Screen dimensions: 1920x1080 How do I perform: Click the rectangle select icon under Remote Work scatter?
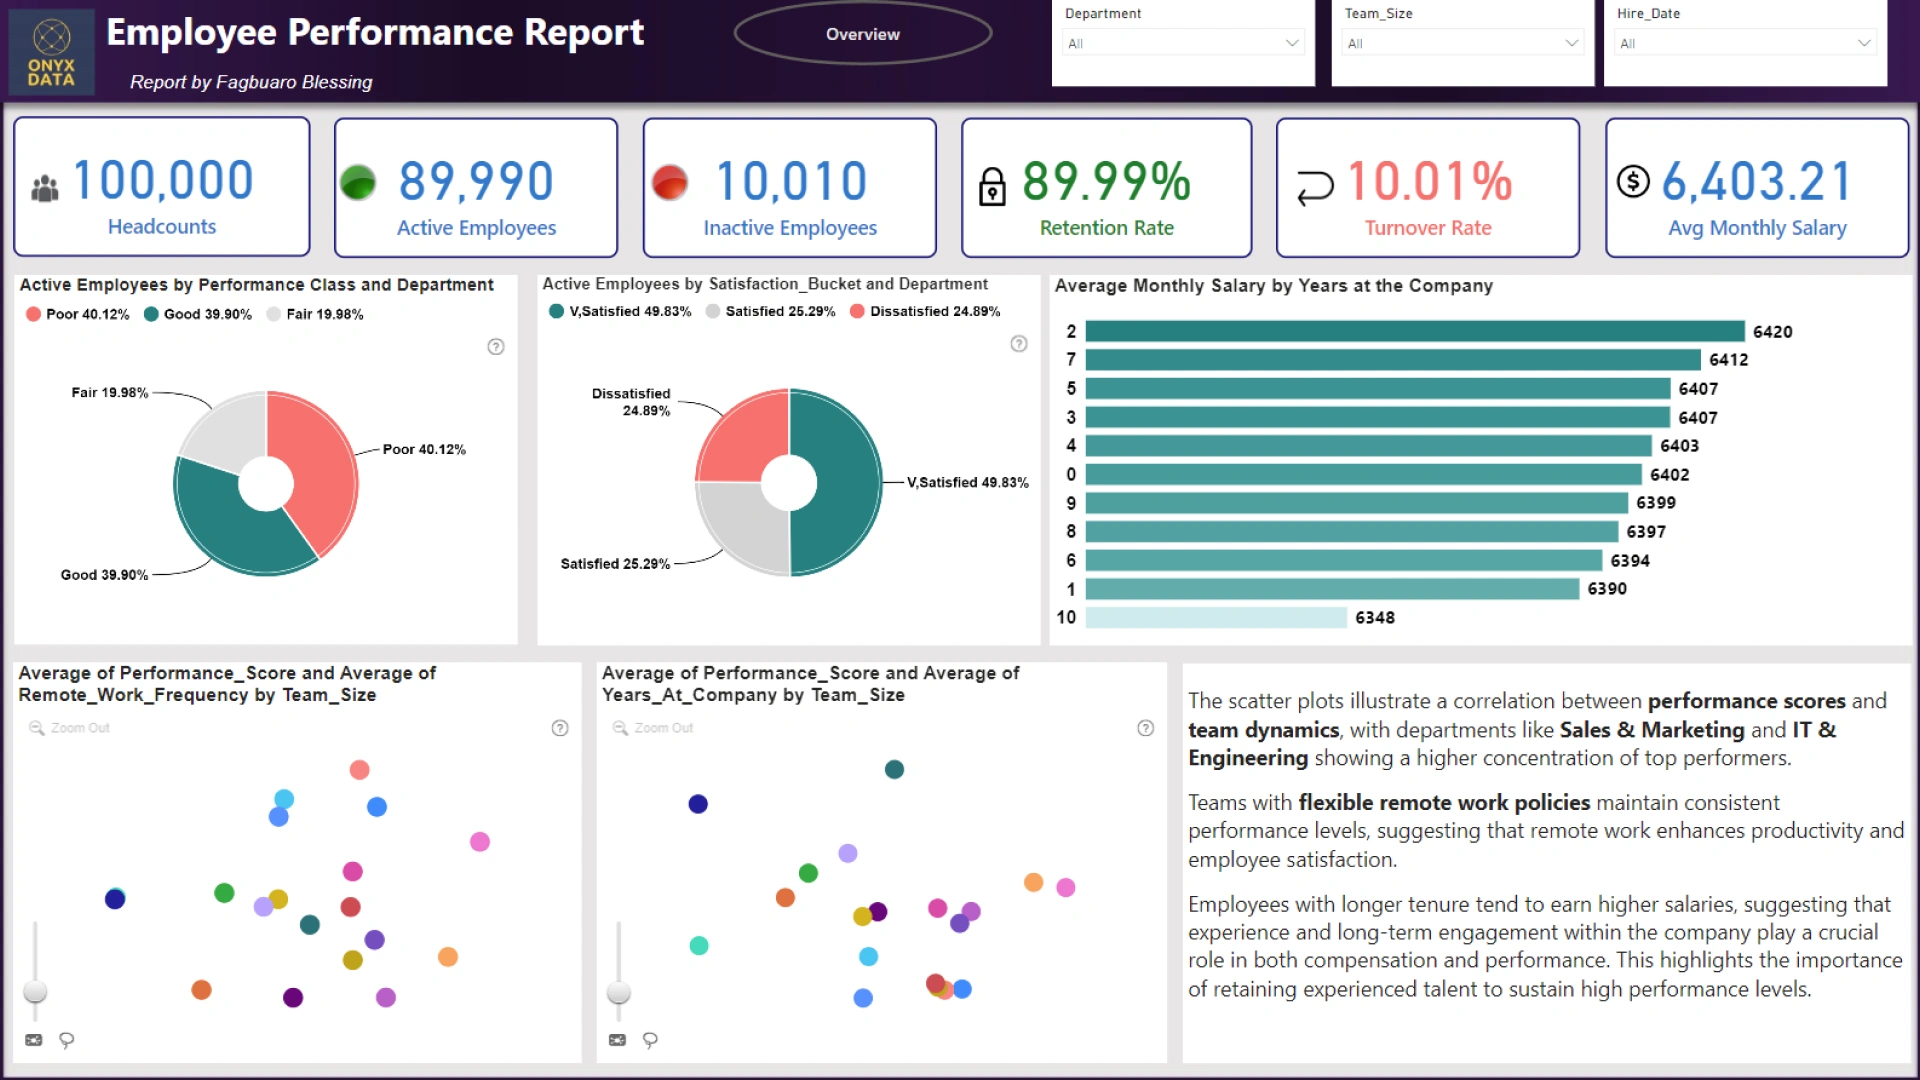coord(34,1040)
